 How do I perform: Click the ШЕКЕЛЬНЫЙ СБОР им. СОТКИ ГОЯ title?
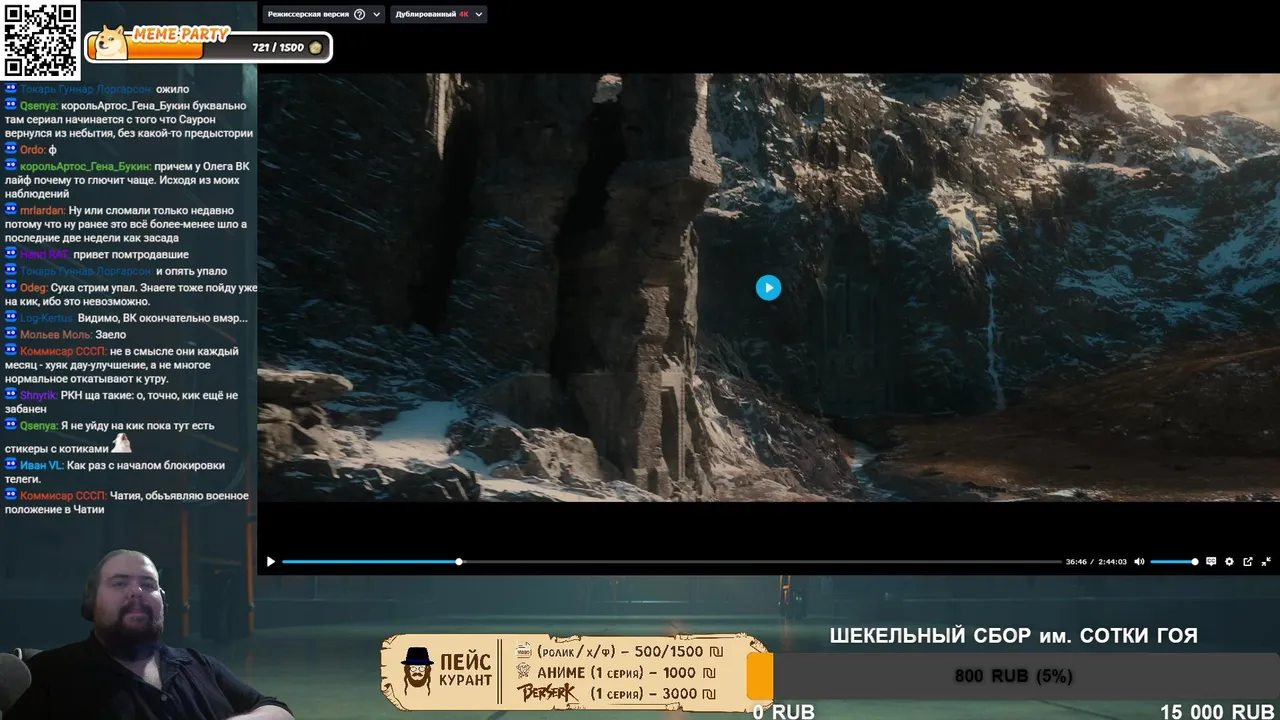[1013, 636]
